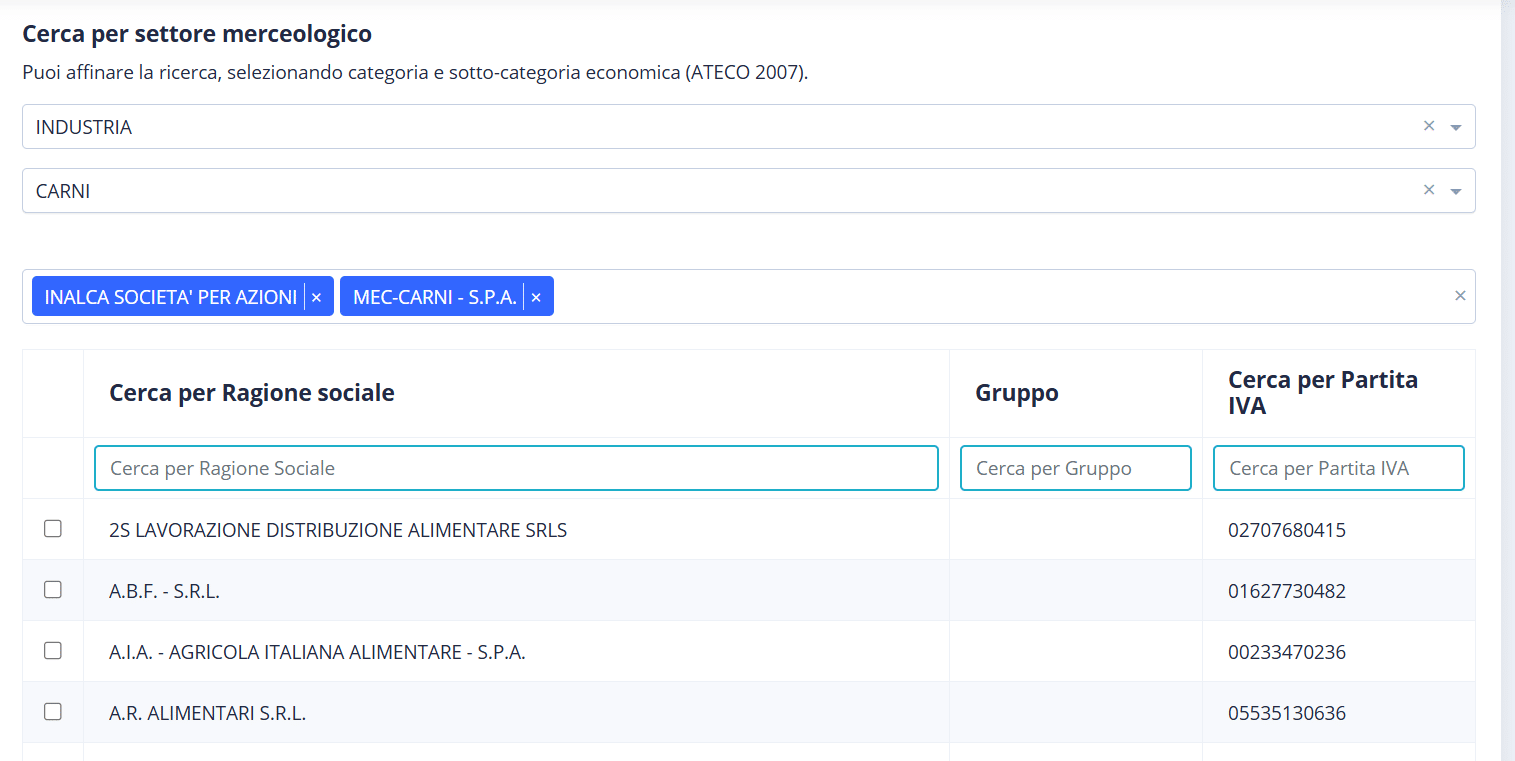The width and height of the screenshot is (1515, 761).
Task: Open the selected companies multi-select box
Action: pos(1000,296)
